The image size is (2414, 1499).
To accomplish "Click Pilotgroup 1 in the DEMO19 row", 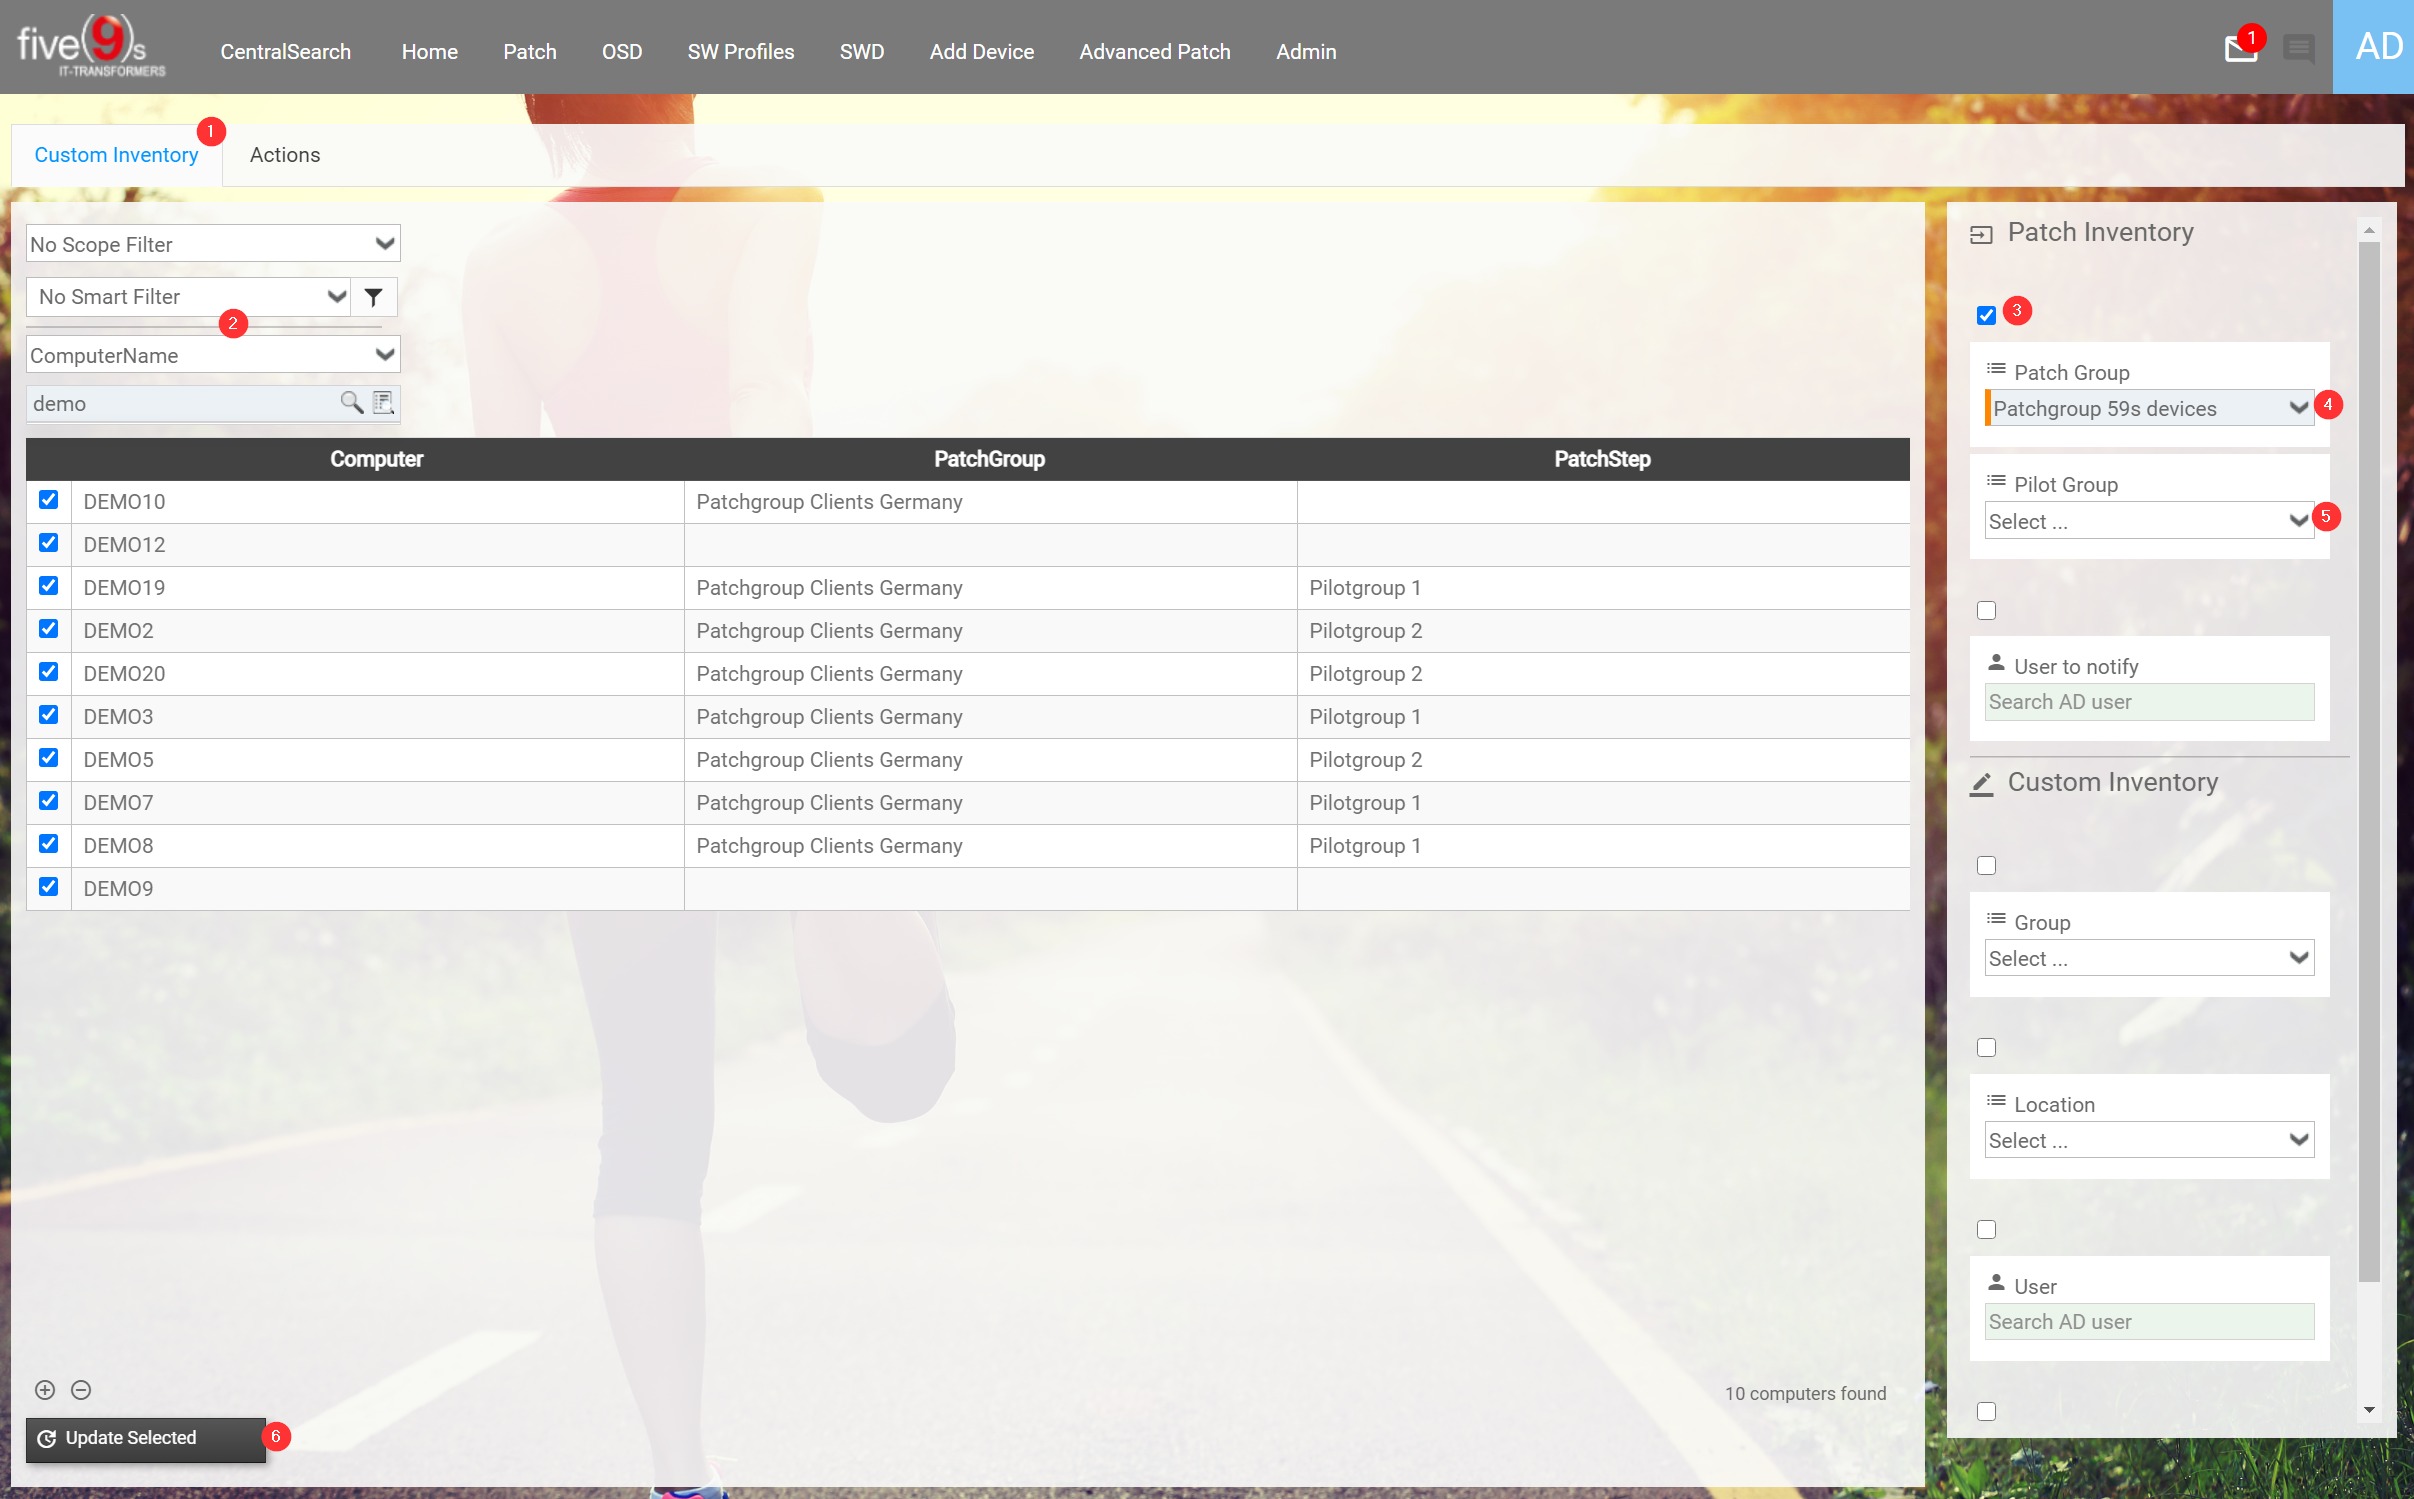I will [x=1365, y=588].
